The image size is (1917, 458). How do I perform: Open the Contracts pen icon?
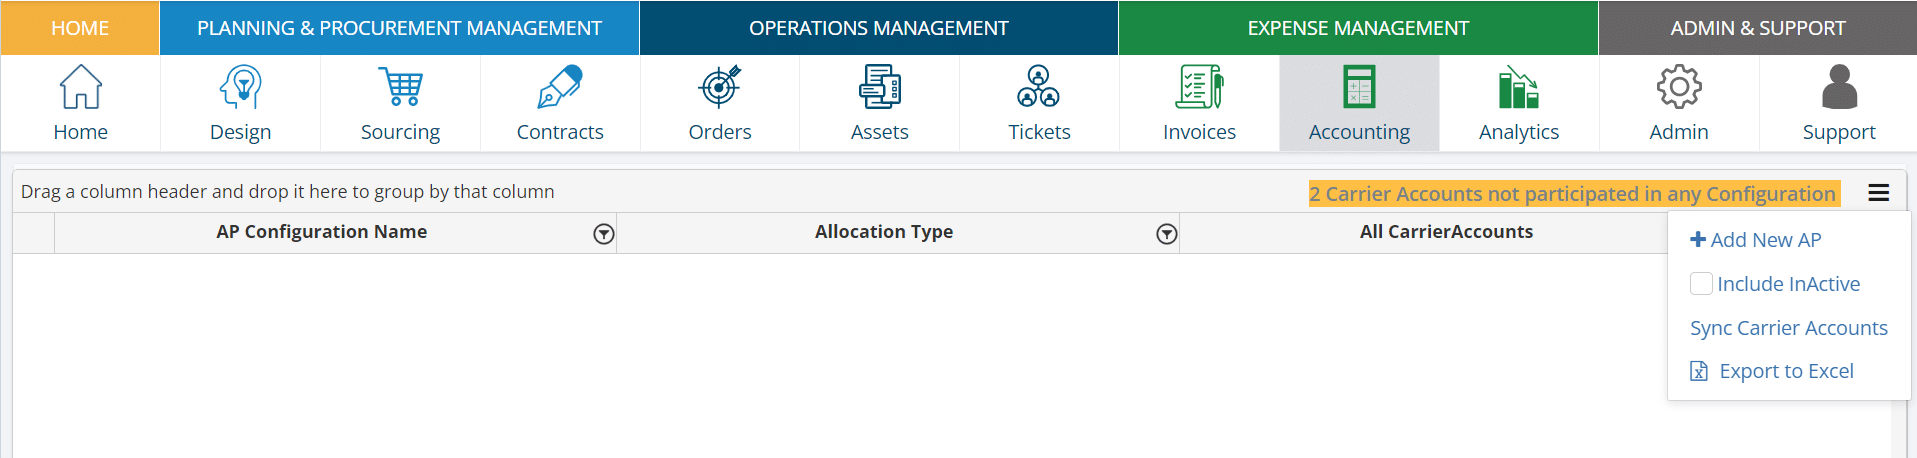pyautogui.click(x=560, y=87)
